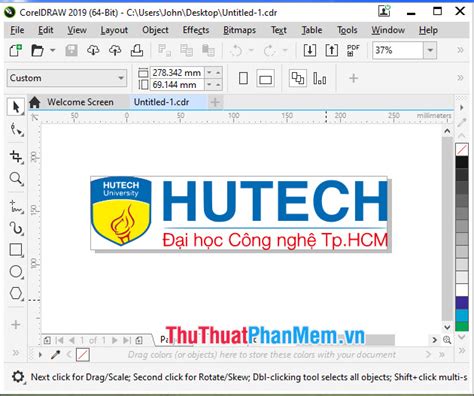Open the Layout menu

(x=114, y=30)
